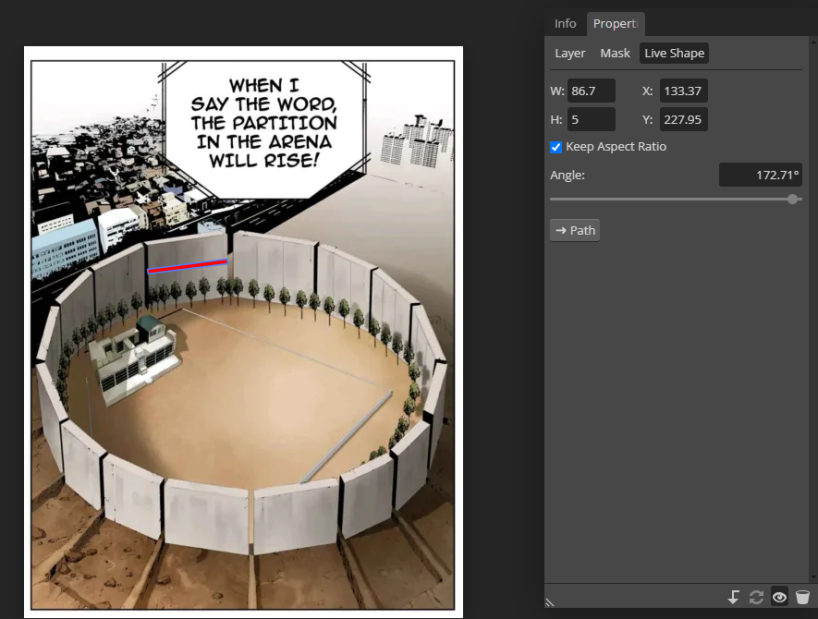Image resolution: width=818 pixels, height=619 pixels.
Task: Select the Live Shape sub-tab
Action: (x=674, y=53)
